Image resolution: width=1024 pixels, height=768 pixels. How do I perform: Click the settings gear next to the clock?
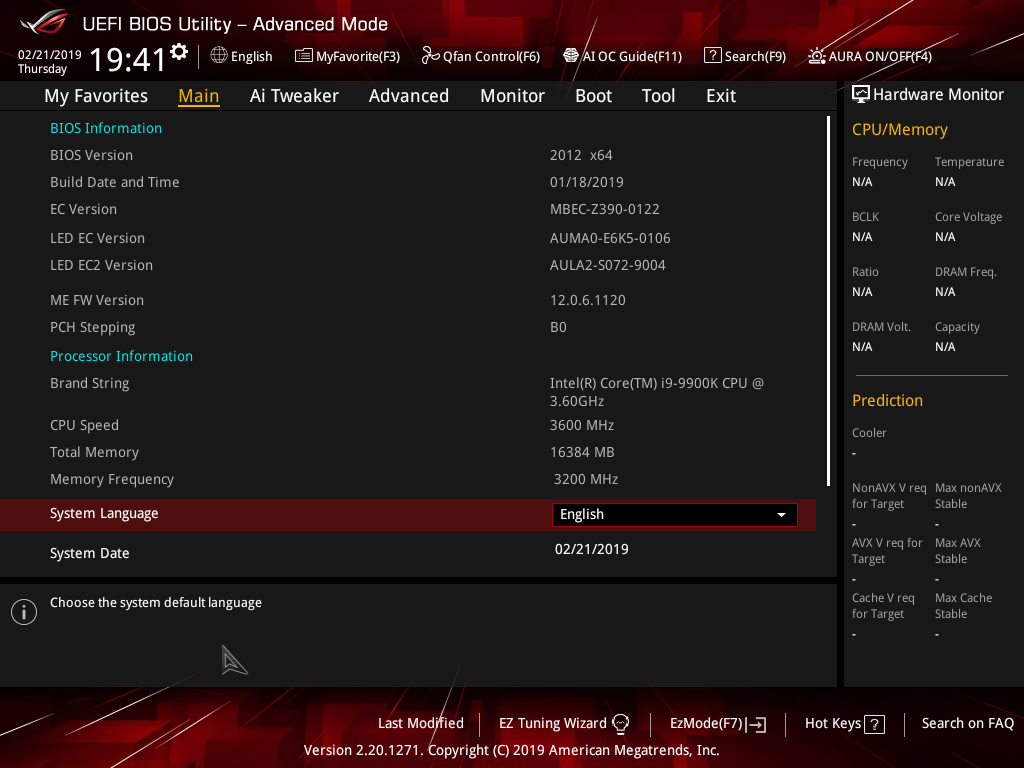tap(179, 52)
